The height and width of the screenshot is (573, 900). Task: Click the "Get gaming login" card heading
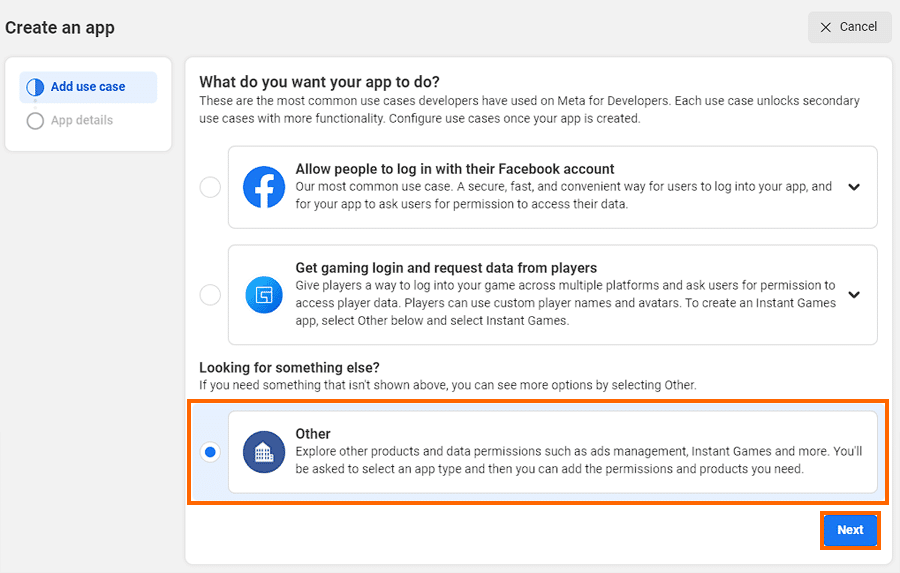pyautogui.click(x=446, y=268)
